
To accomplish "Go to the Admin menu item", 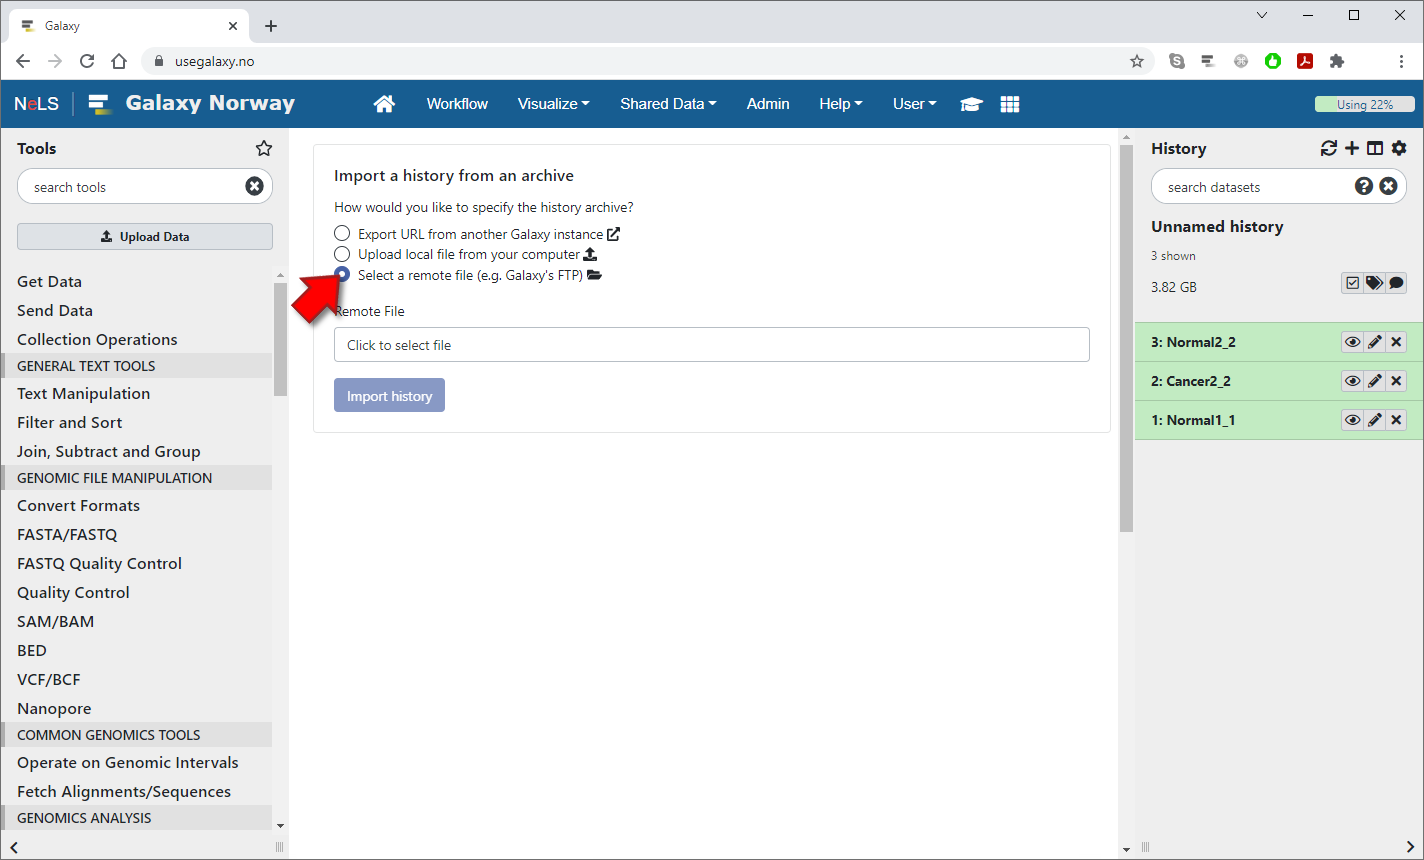I will (768, 104).
